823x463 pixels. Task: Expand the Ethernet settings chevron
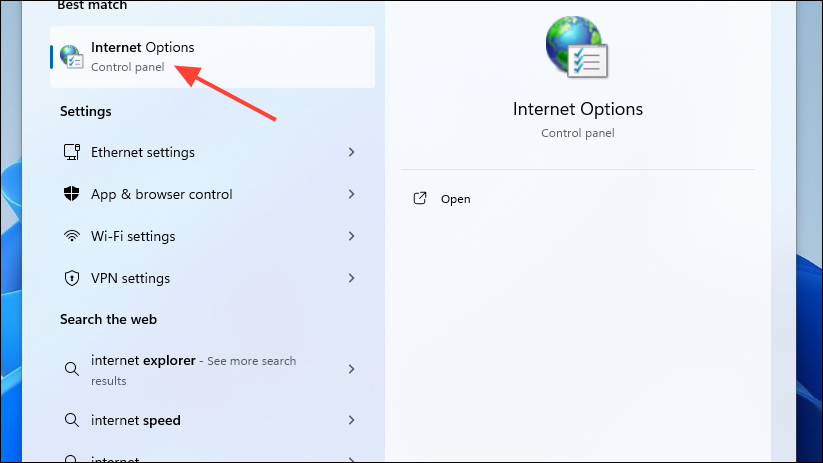(351, 152)
